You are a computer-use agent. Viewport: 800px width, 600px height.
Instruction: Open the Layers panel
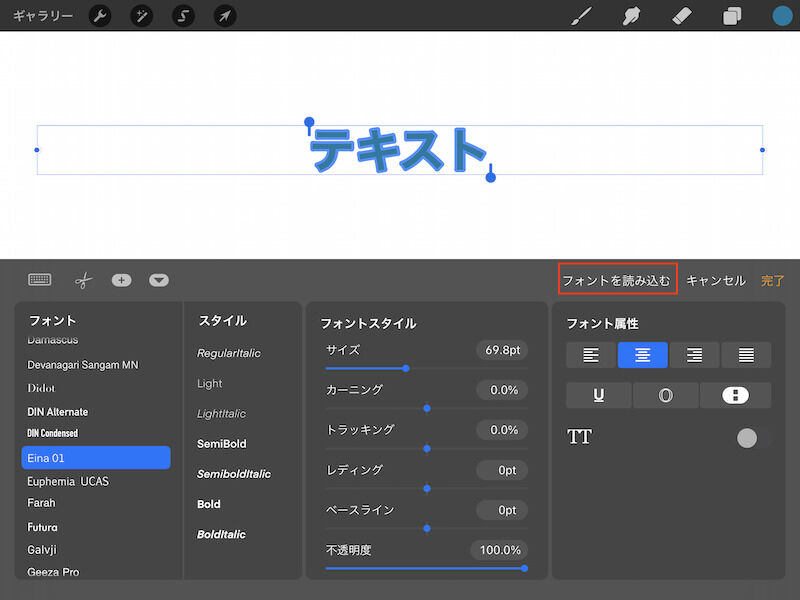[732, 16]
